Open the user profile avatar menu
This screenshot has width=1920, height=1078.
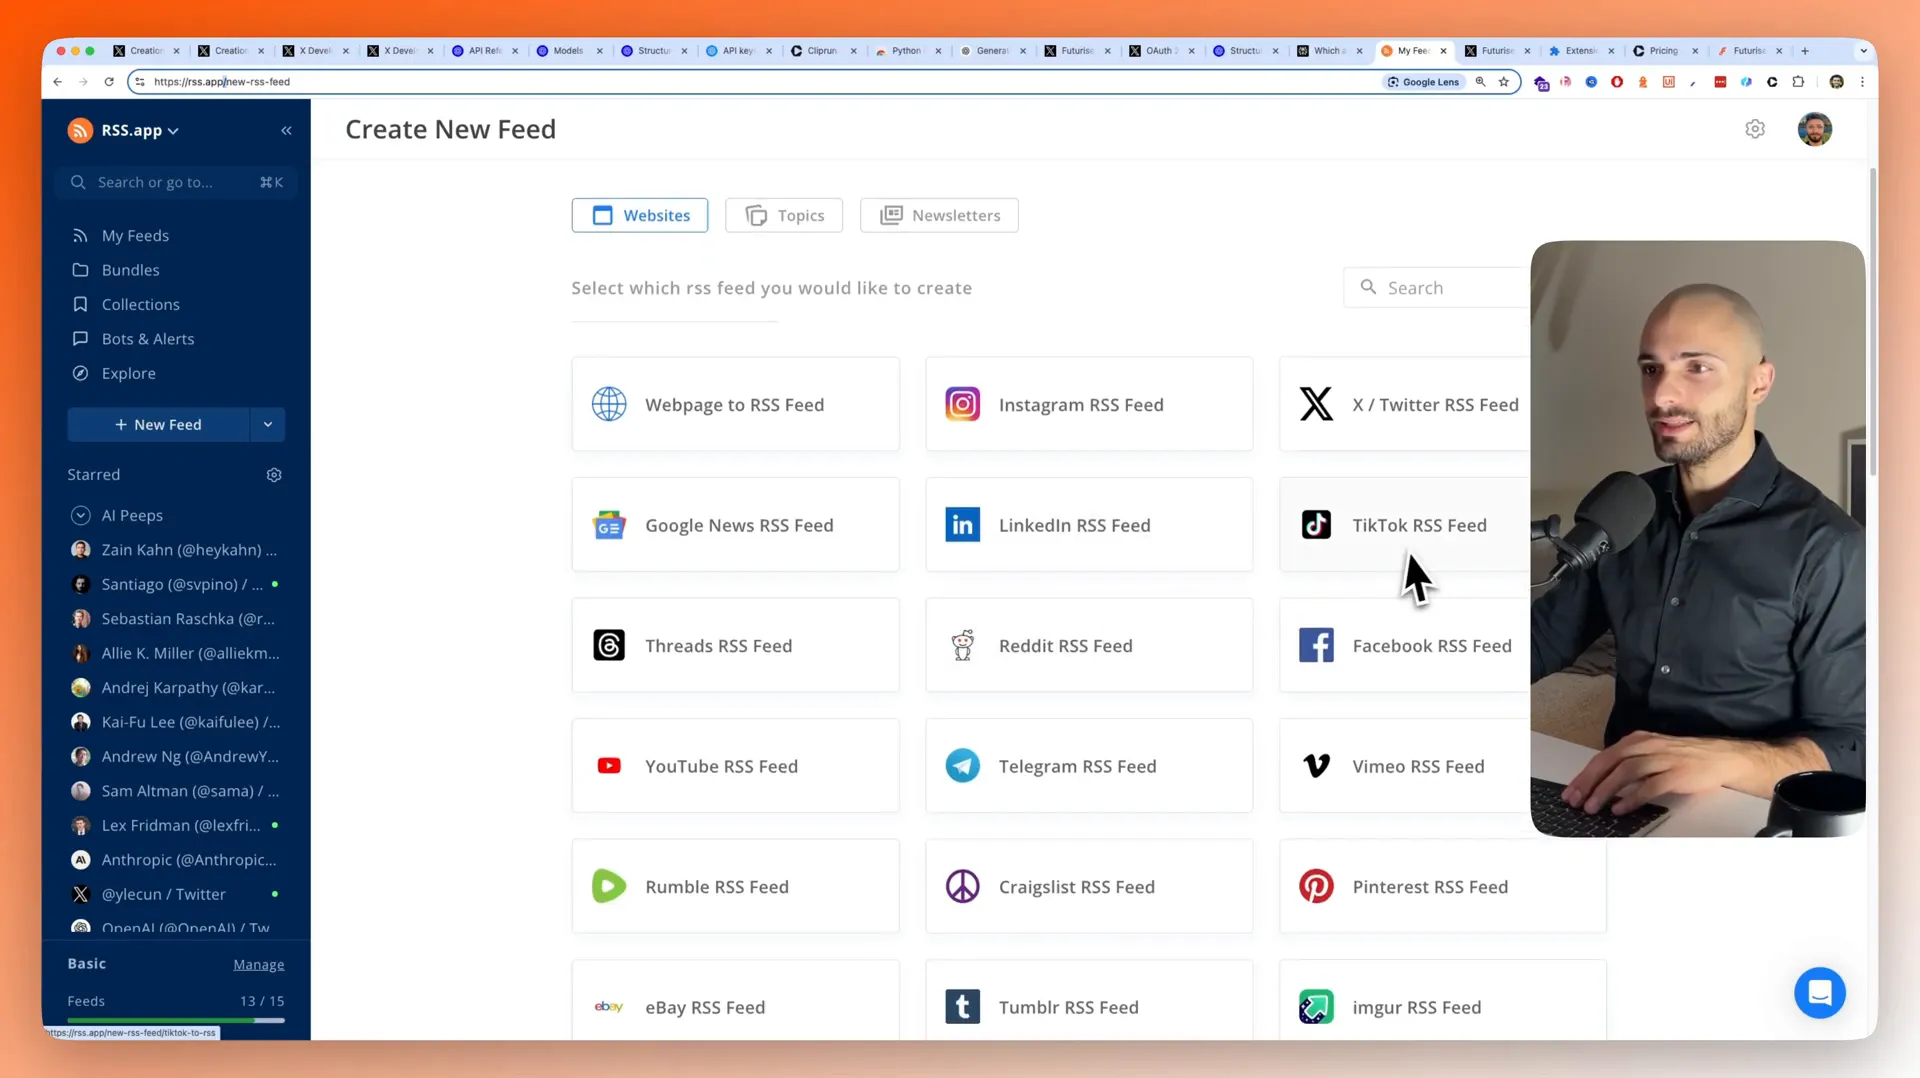click(1814, 129)
